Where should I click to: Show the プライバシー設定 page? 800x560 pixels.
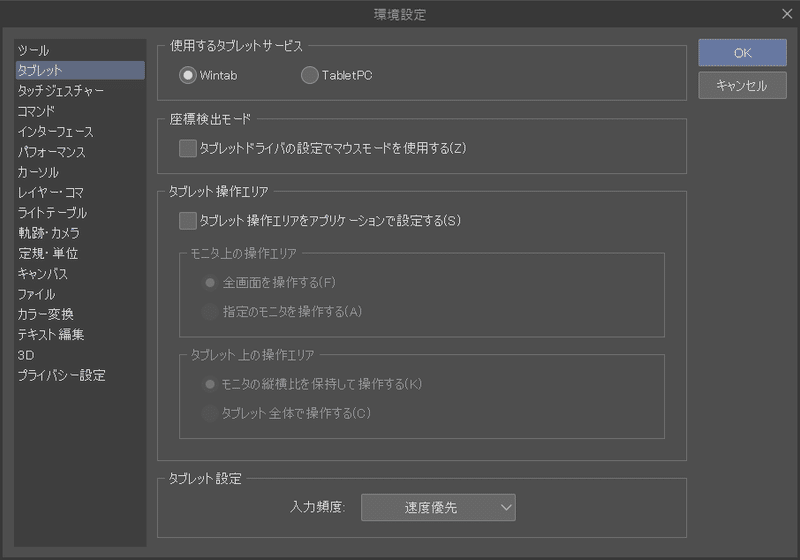[80, 375]
